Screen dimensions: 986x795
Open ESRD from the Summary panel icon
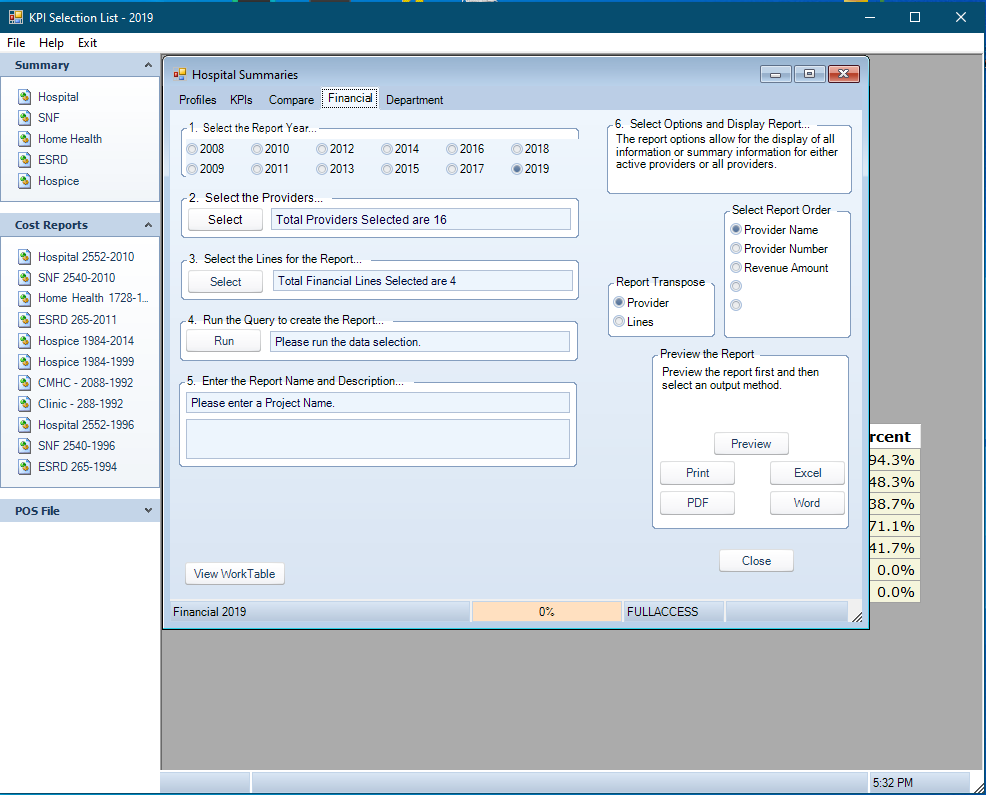coord(24,159)
